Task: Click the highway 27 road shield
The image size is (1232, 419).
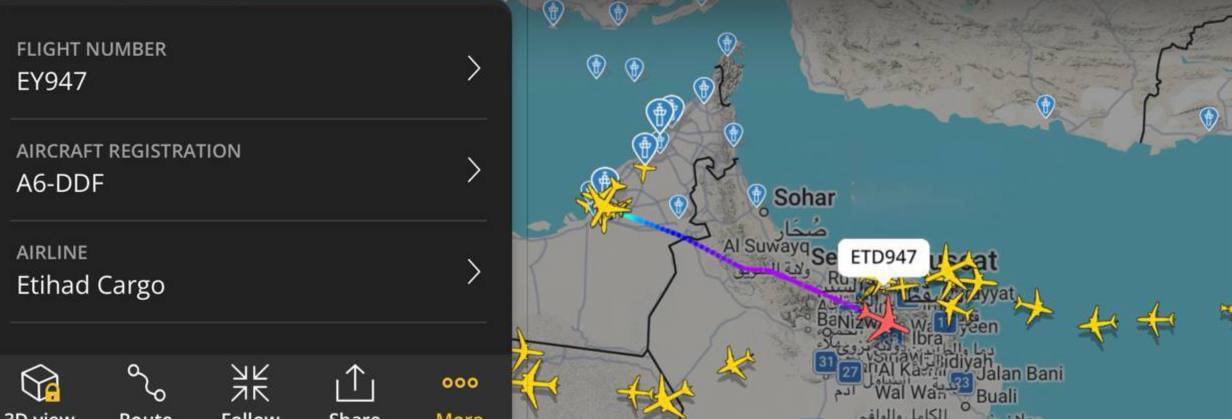Action: [x=849, y=372]
